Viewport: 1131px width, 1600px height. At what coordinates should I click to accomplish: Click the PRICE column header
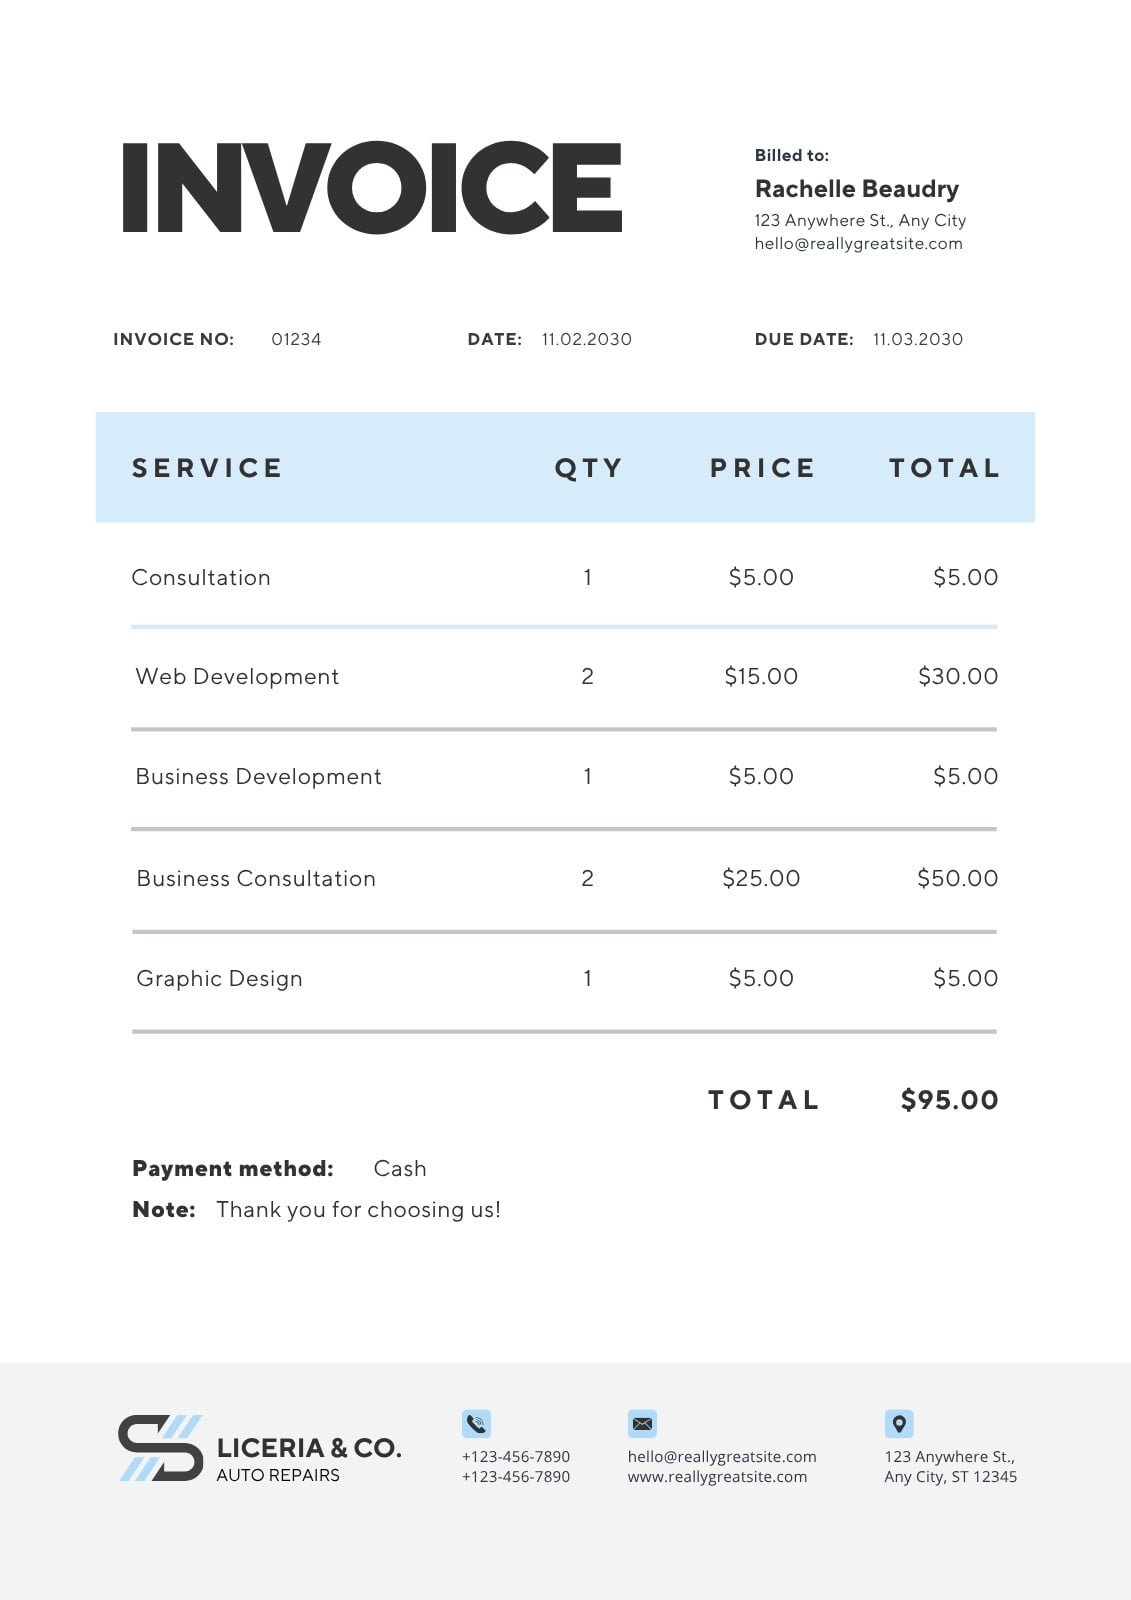click(763, 468)
